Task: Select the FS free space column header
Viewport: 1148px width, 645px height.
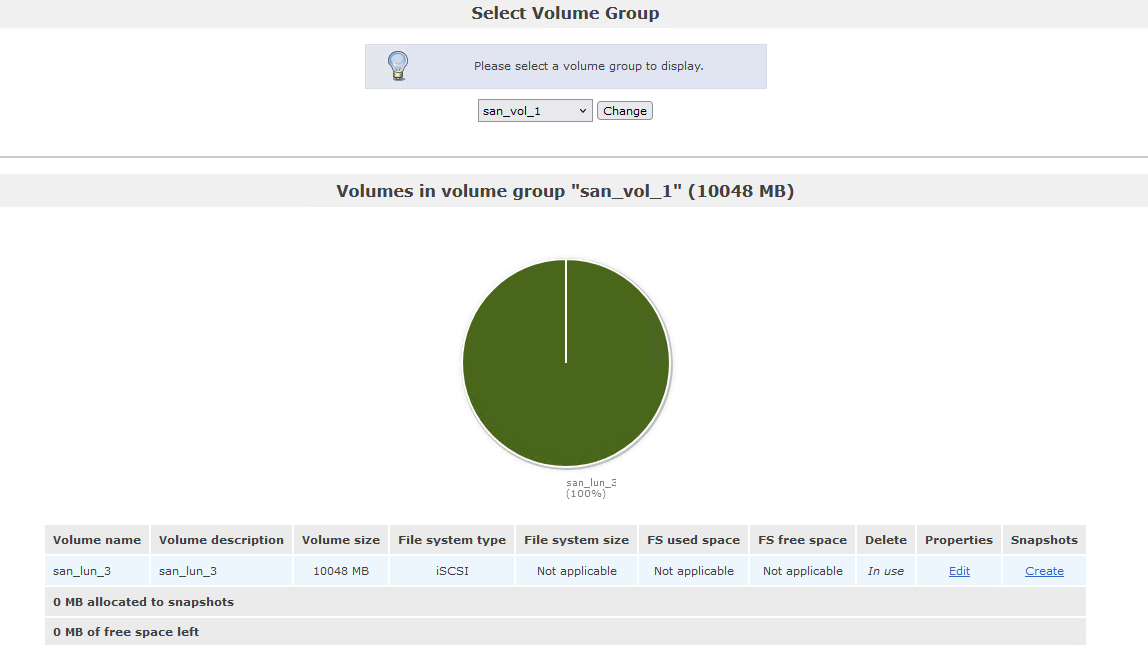Action: 802,540
